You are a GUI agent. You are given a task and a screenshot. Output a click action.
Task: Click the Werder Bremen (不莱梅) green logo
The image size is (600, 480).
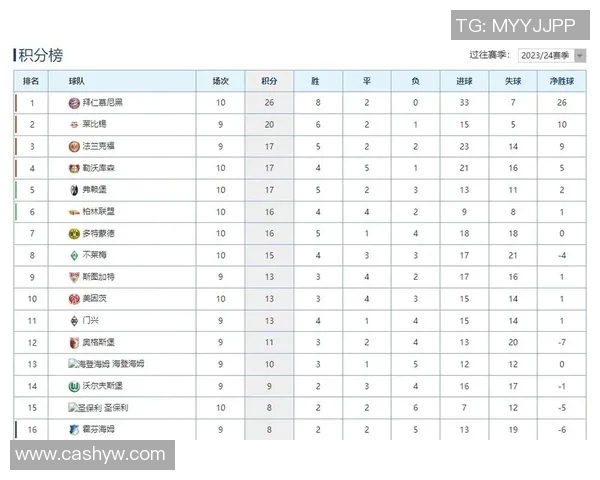pyautogui.click(x=74, y=255)
